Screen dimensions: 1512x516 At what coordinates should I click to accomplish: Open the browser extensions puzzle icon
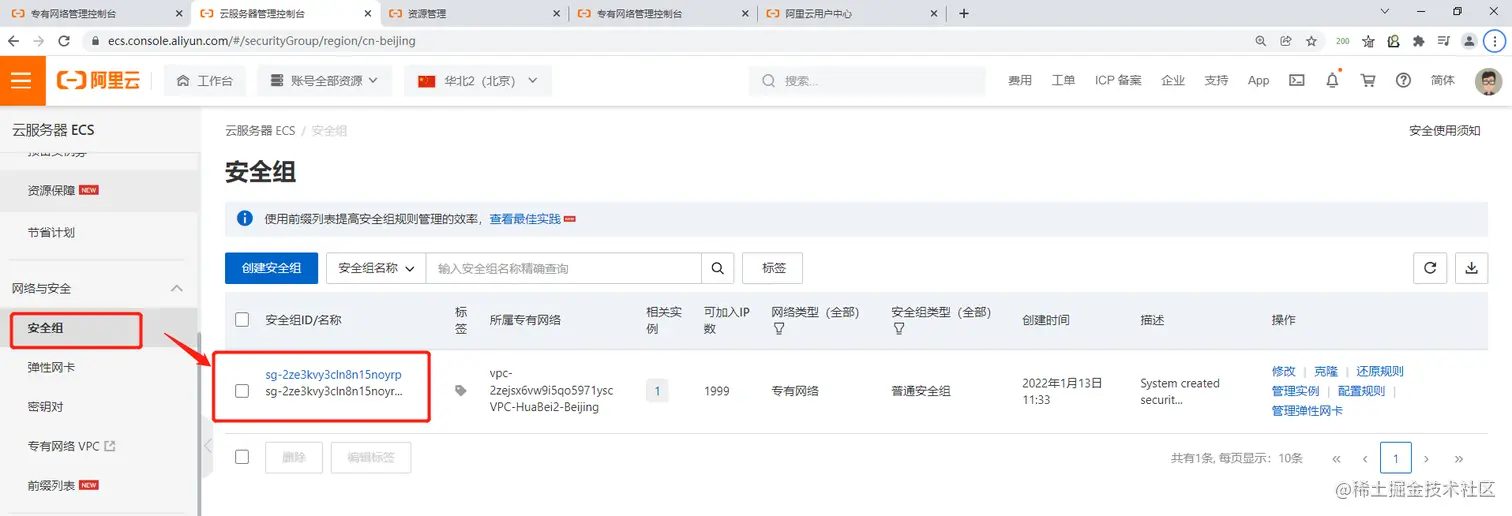click(x=1418, y=41)
